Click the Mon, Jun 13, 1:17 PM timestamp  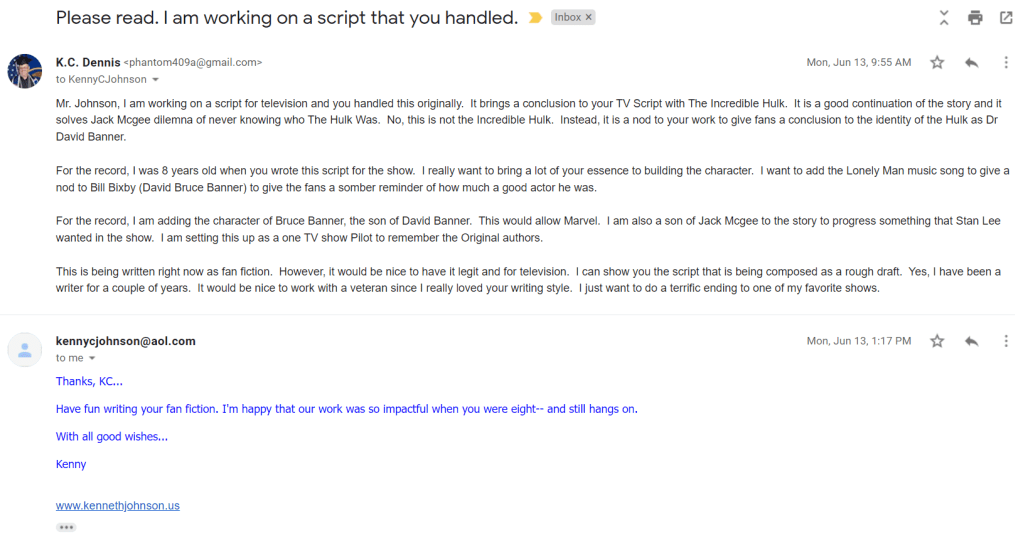pyautogui.click(x=859, y=341)
